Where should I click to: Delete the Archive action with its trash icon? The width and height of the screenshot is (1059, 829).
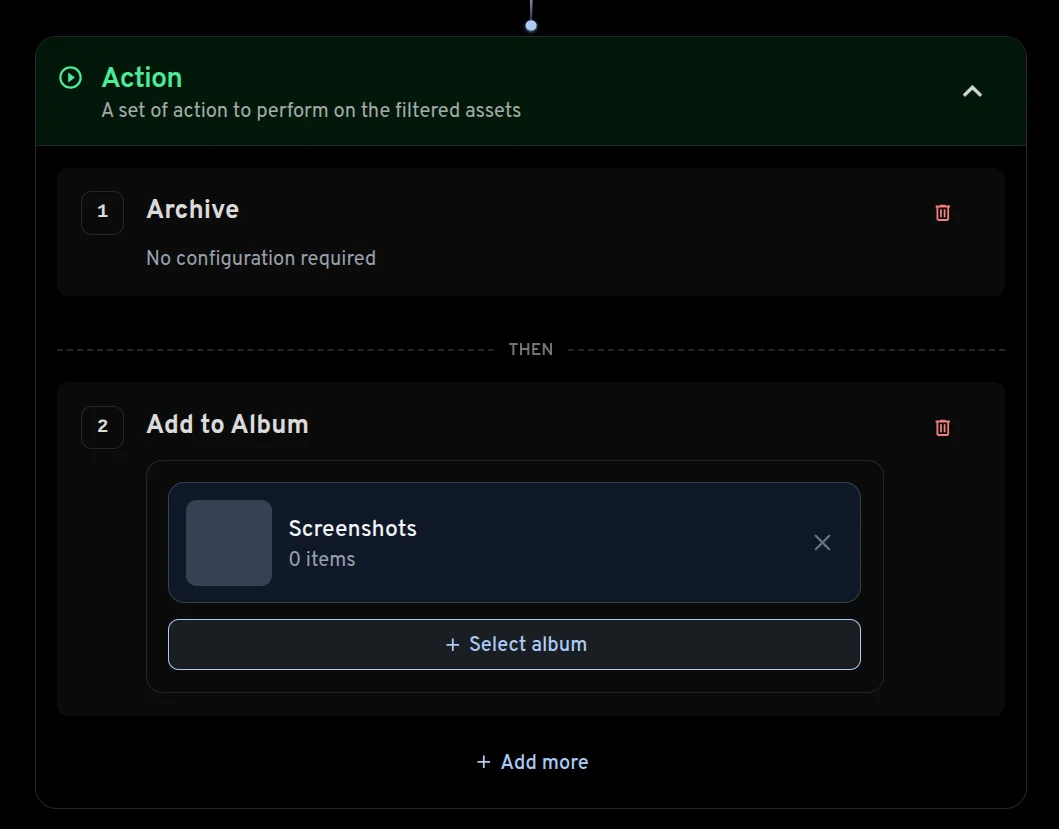[x=942, y=213]
